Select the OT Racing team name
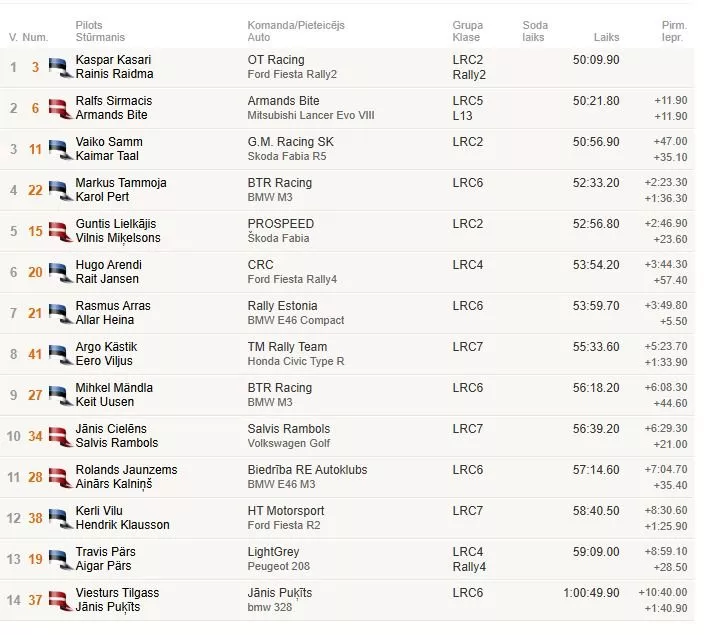704x635 pixels. [x=276, y=60]
